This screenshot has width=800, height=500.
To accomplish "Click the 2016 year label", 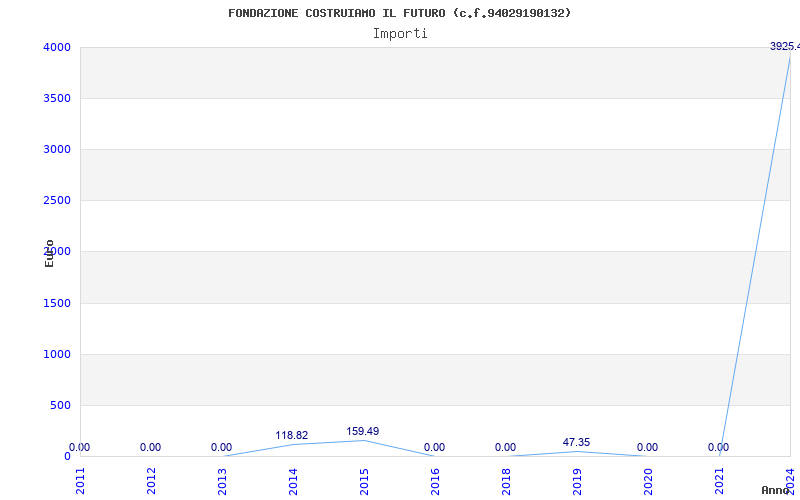I will (x=435, y=481).
